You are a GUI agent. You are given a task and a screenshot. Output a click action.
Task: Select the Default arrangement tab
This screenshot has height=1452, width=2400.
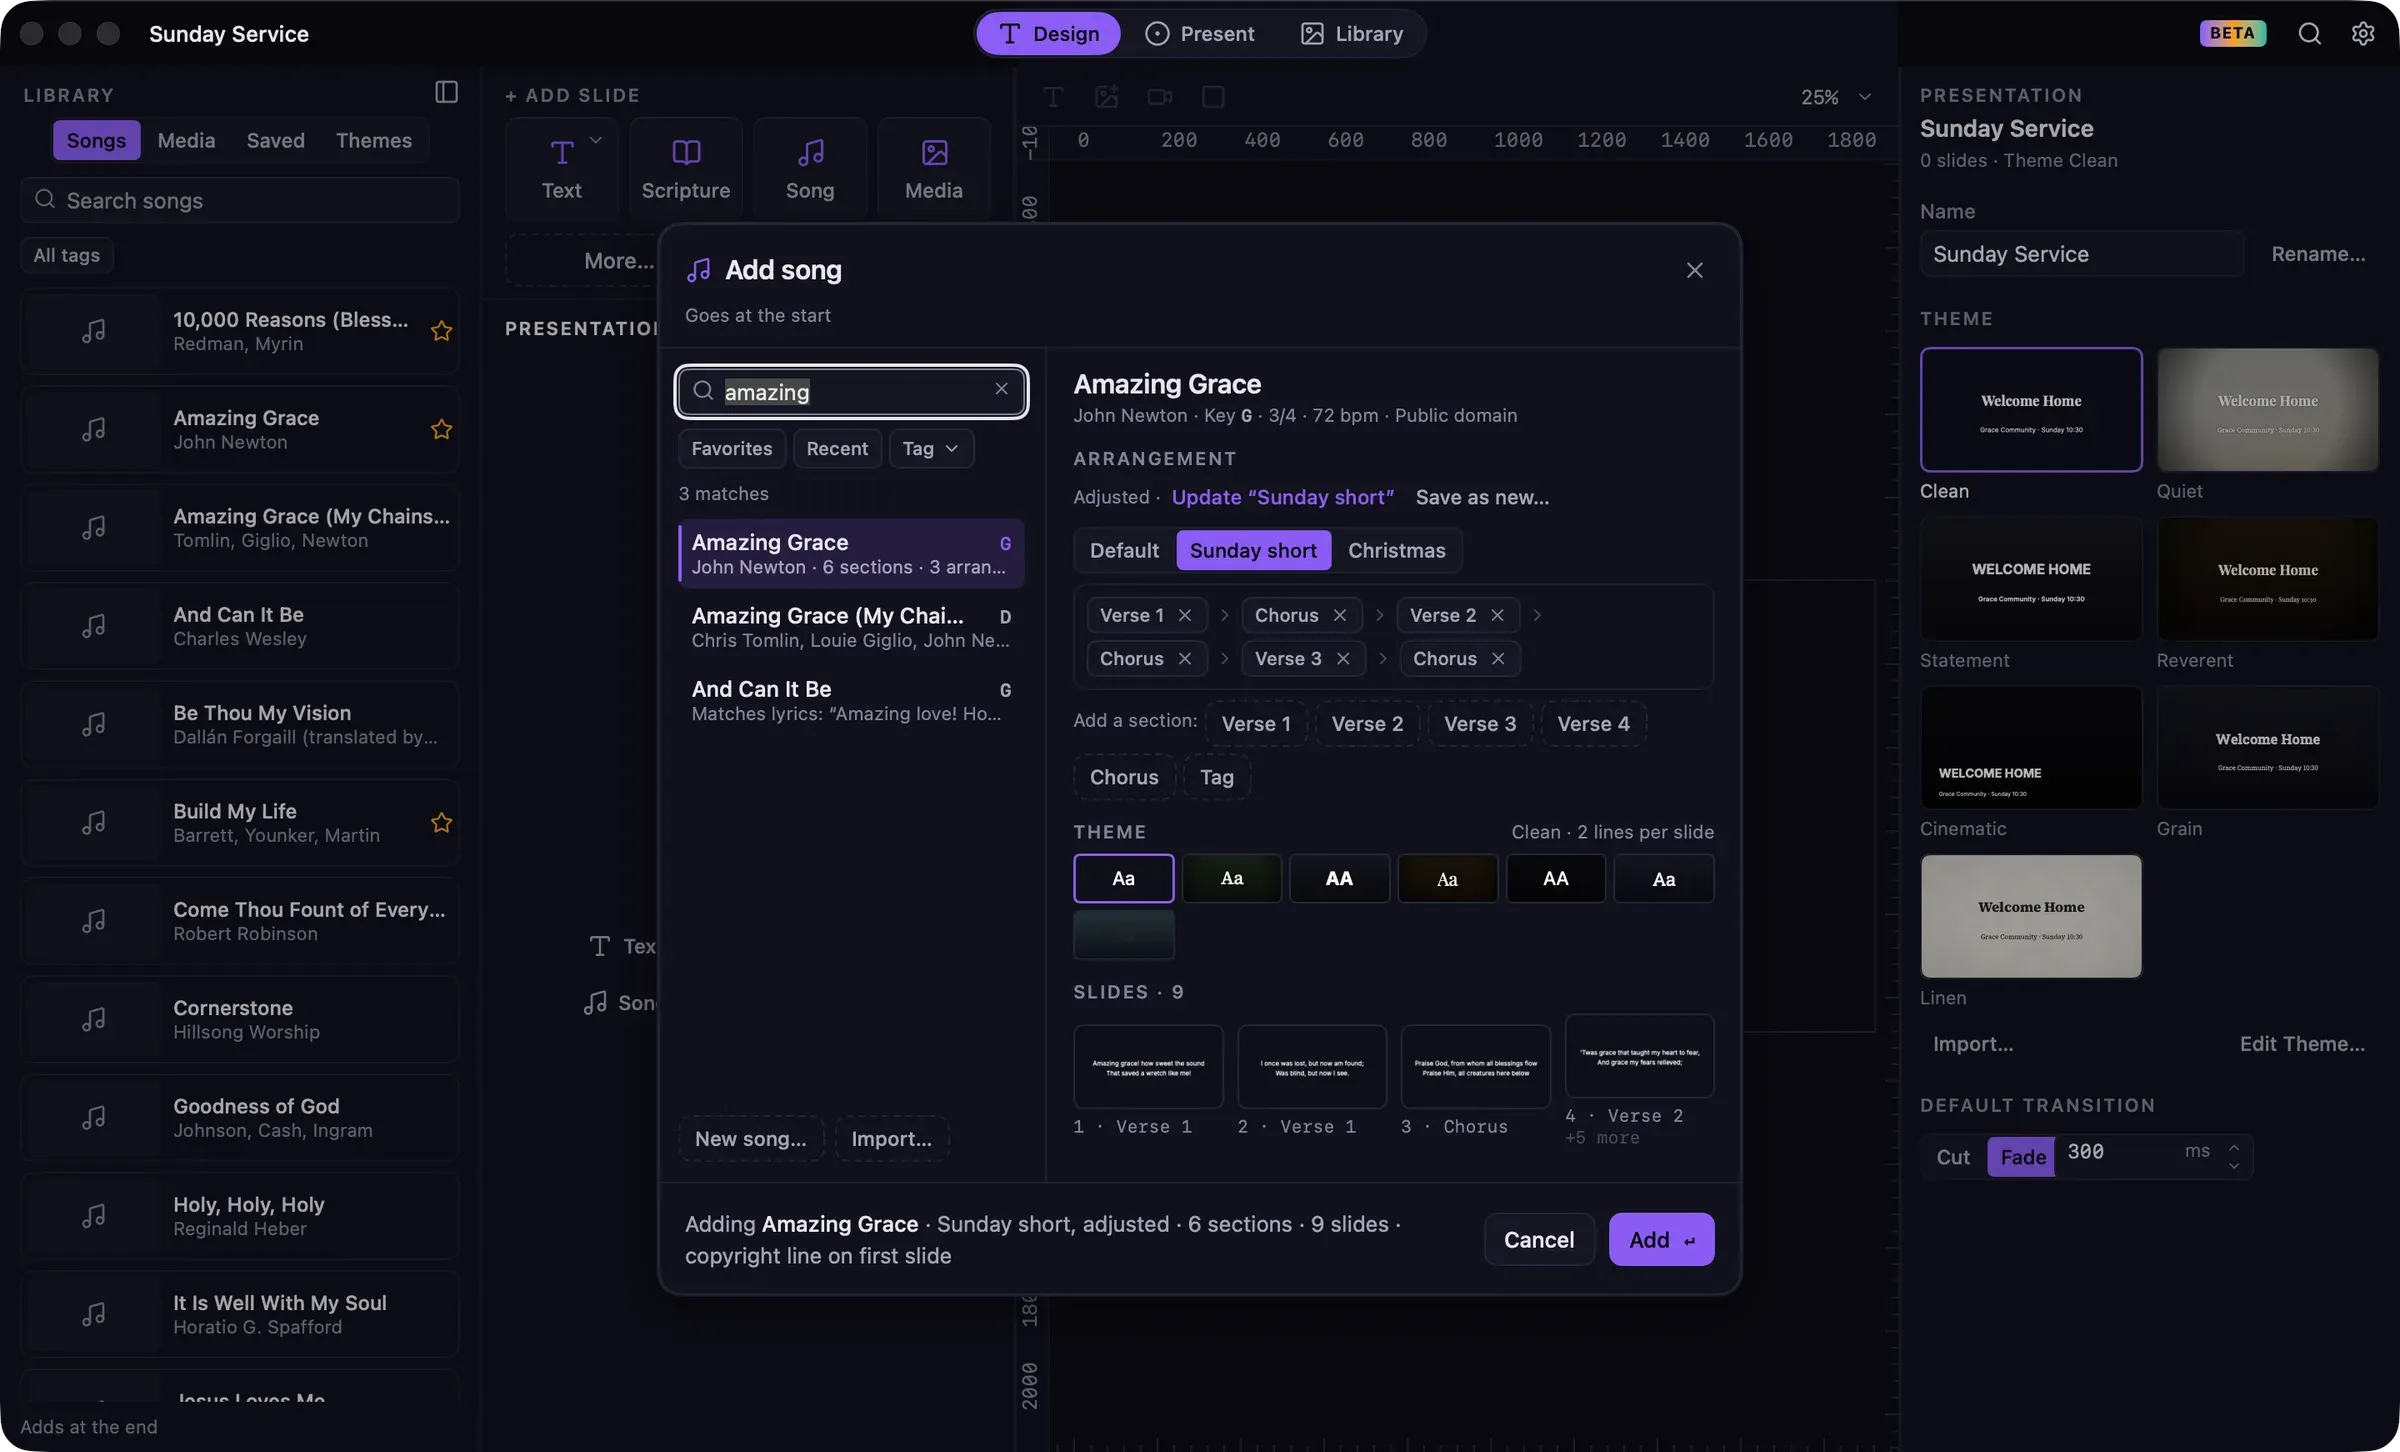[1124, 550]
